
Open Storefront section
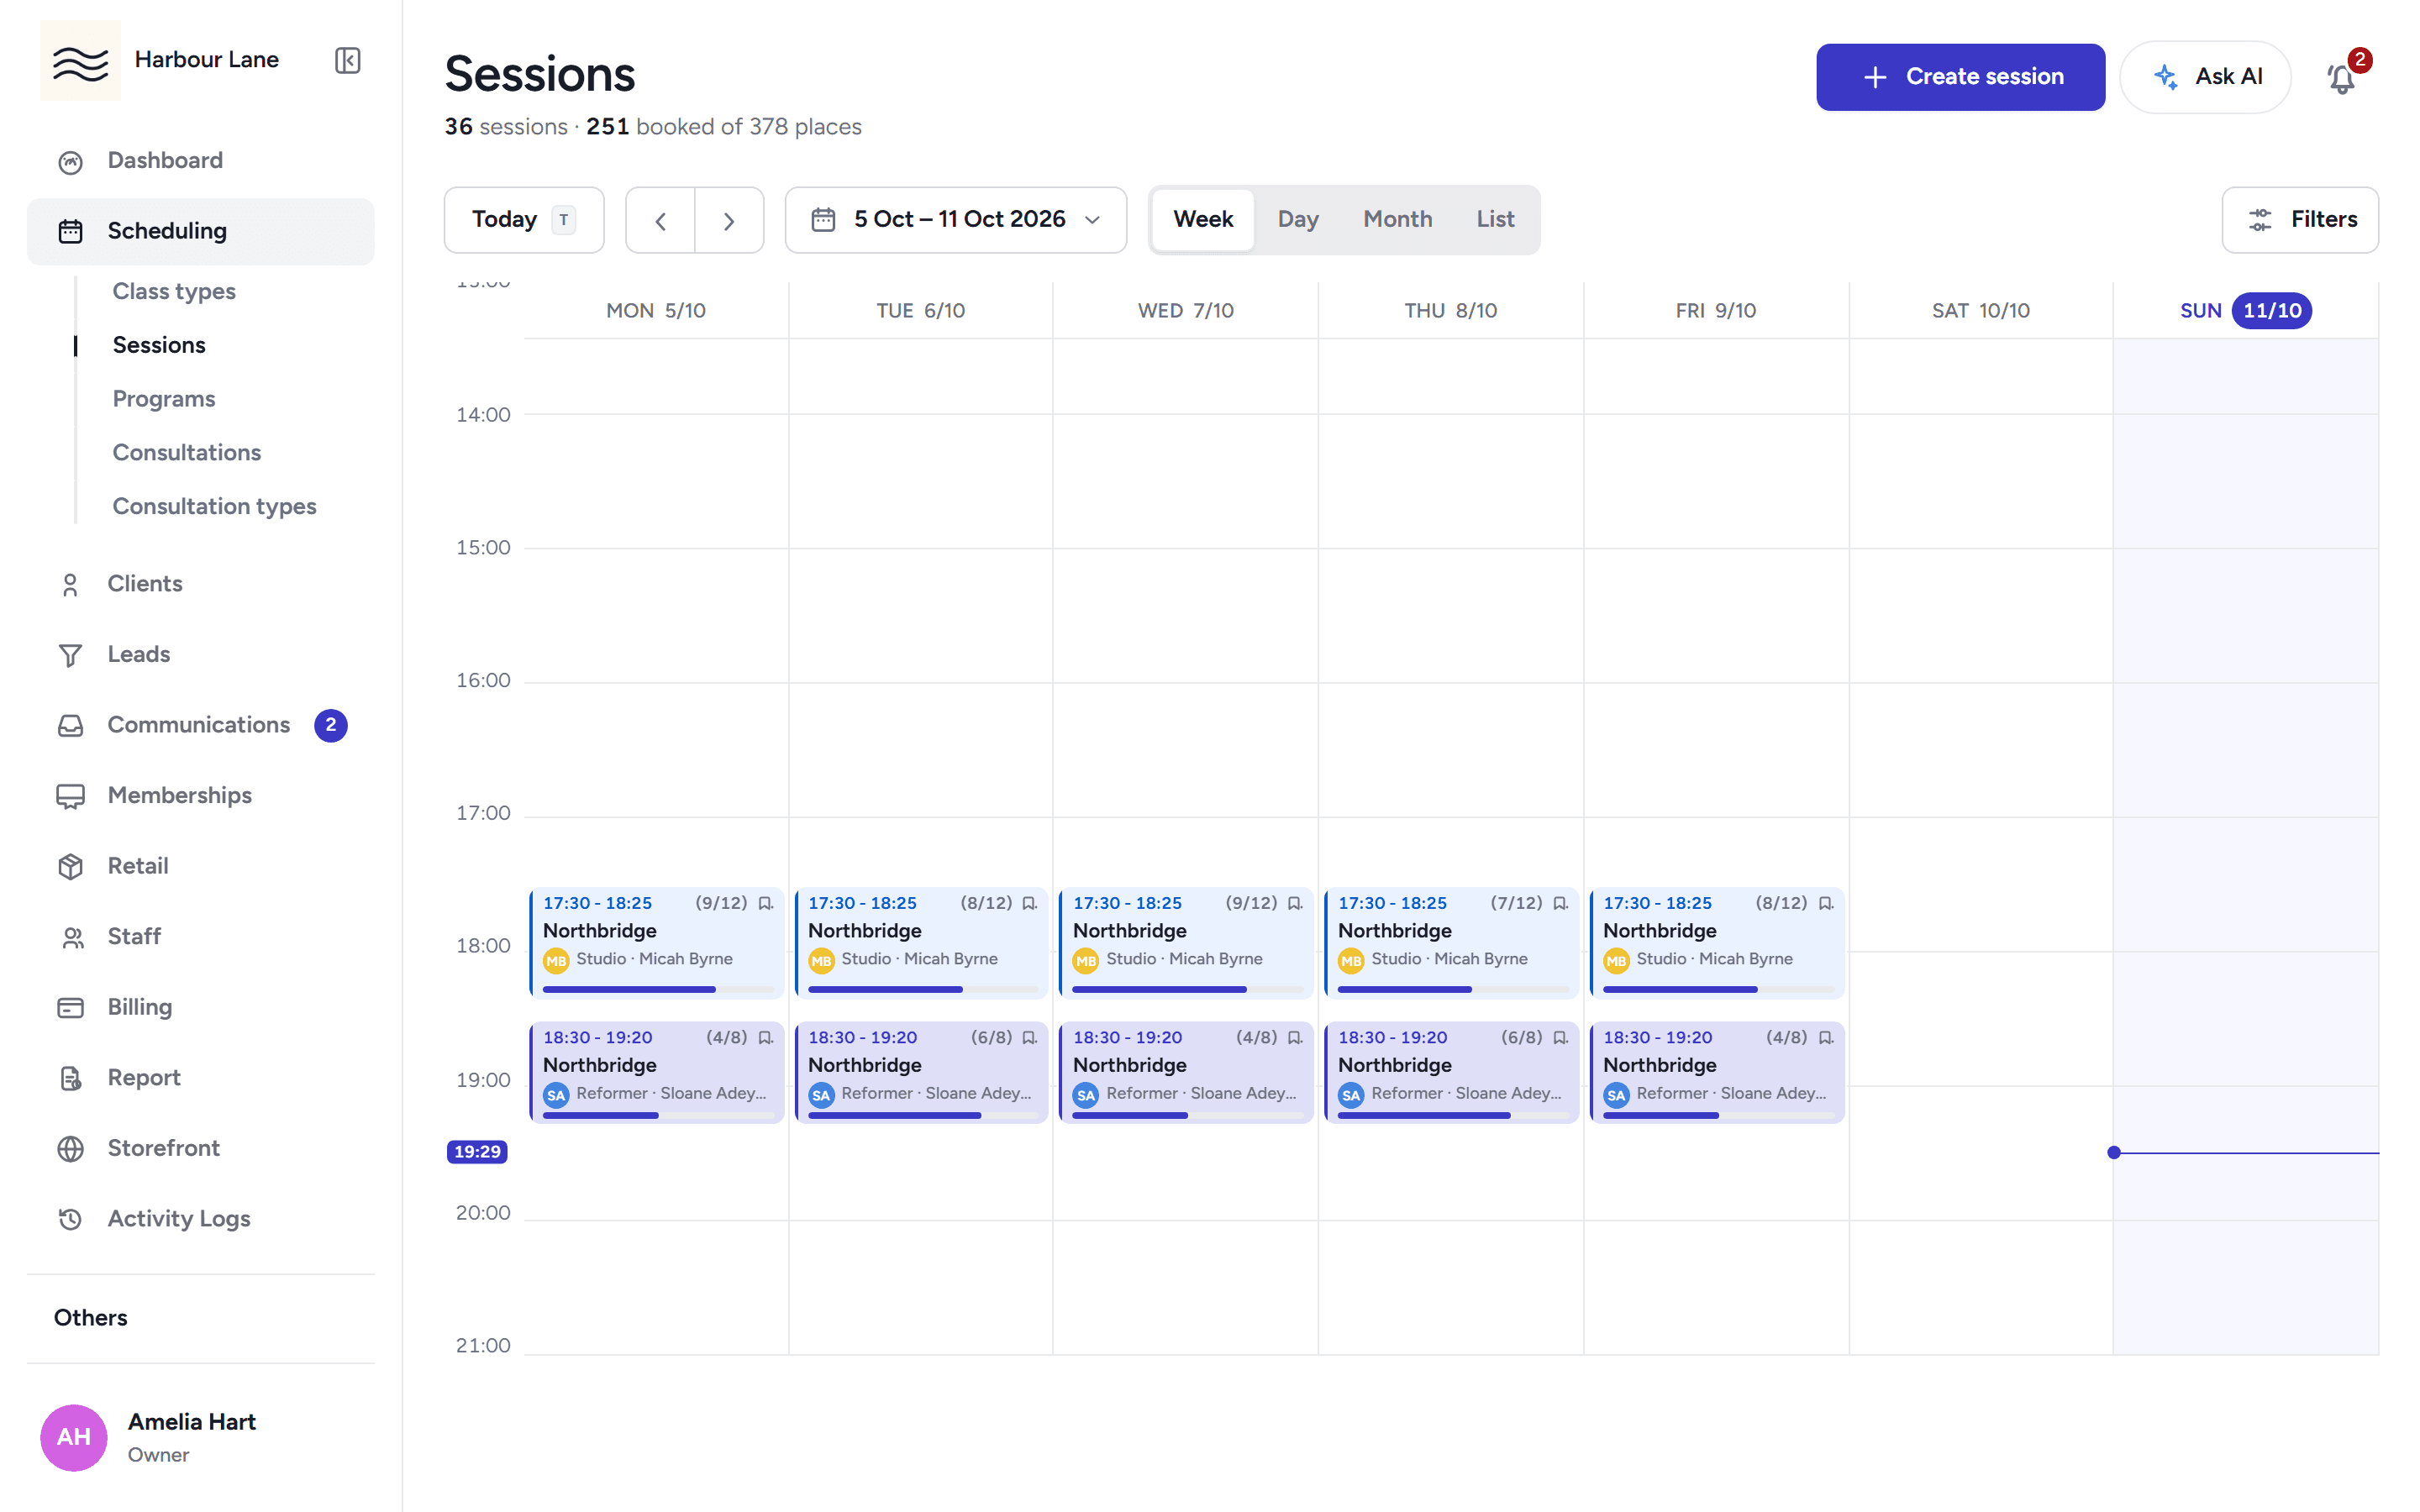(200, 1148)
